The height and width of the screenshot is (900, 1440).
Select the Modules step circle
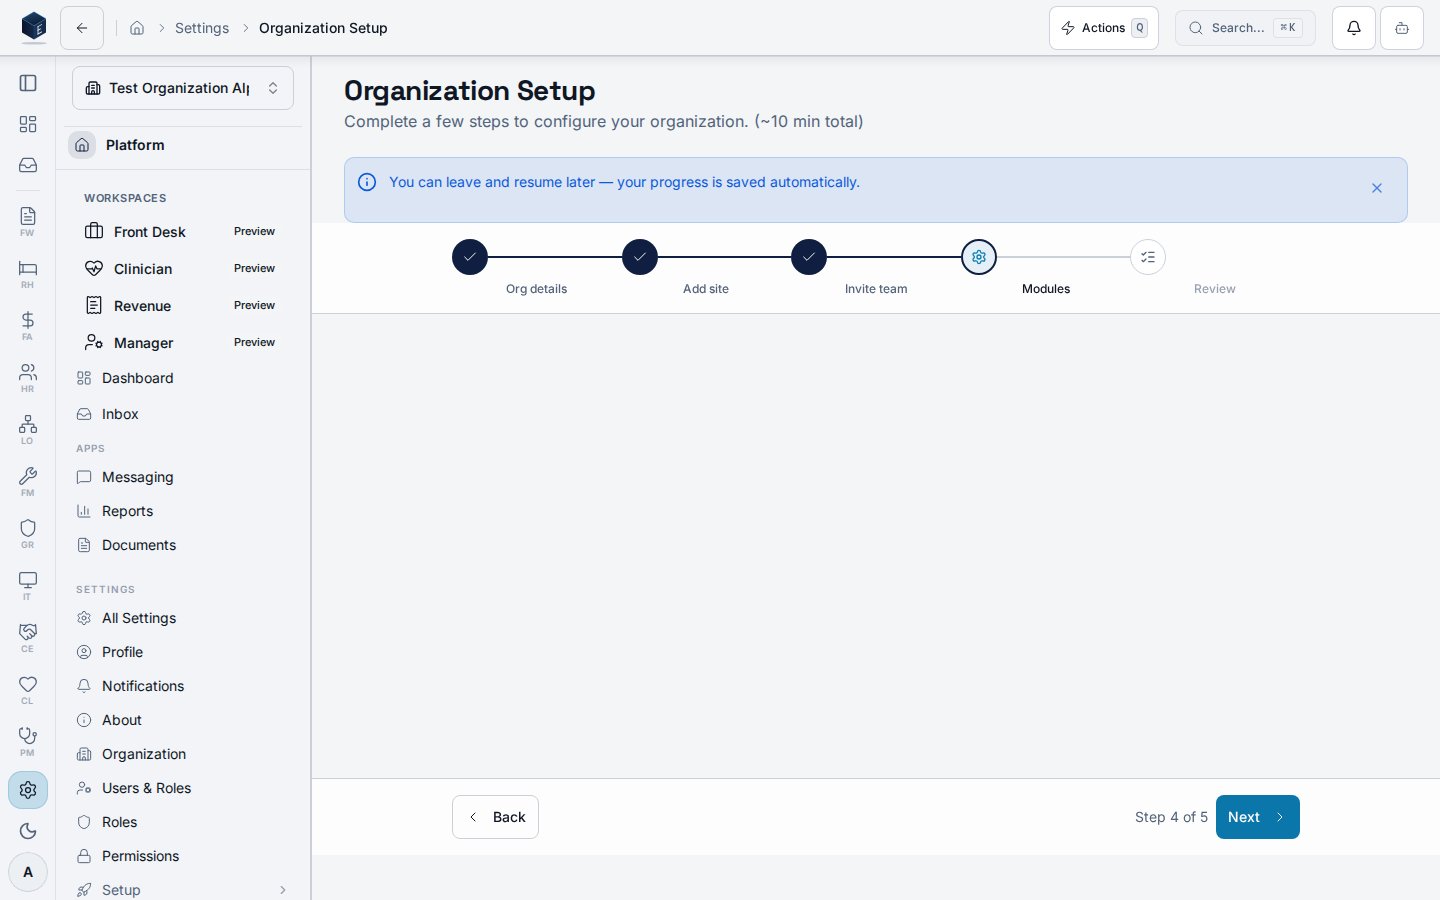coord(979,257)
